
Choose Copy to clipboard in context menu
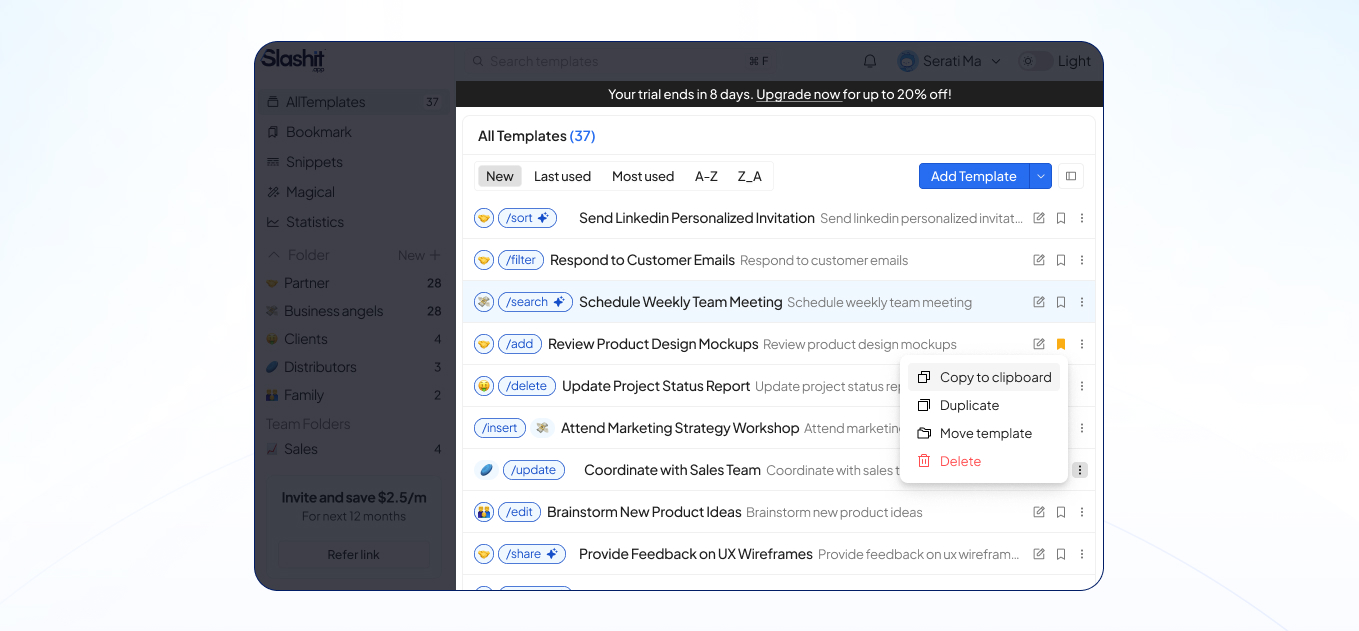click(984, 377)
